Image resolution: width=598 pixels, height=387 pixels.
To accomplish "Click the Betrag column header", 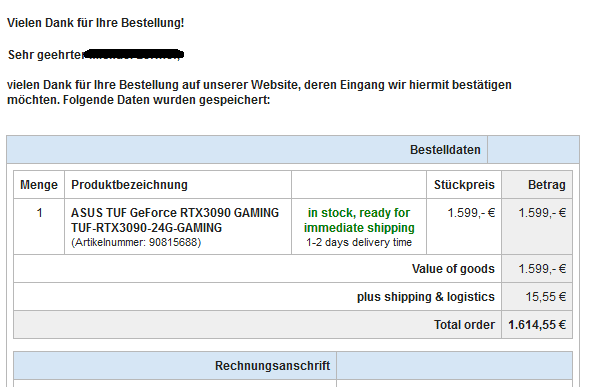I will click(x=547, y=185).
